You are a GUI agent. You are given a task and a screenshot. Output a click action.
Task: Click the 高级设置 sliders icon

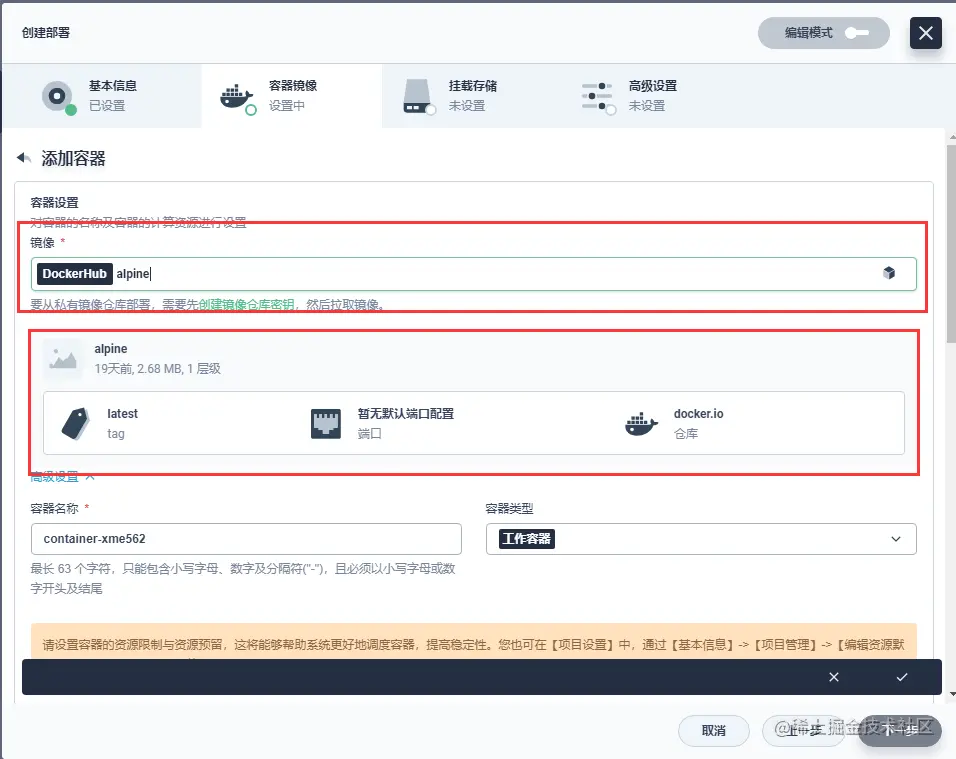point(598,97)
